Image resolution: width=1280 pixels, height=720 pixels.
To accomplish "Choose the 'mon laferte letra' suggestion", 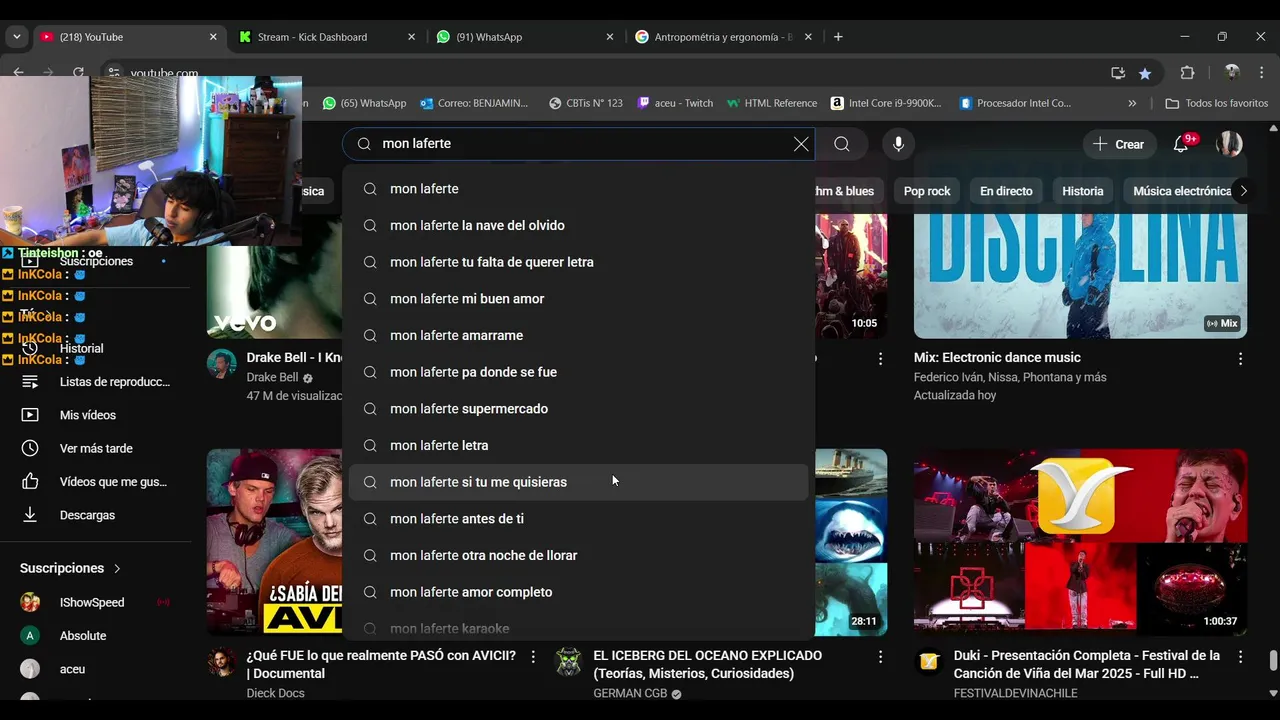I will point(577,445).
